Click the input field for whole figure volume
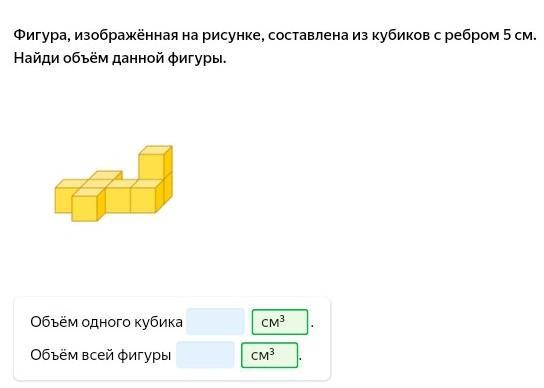Image resolution: width=544 pixels, height=388 pixels. tap(205, 355)
